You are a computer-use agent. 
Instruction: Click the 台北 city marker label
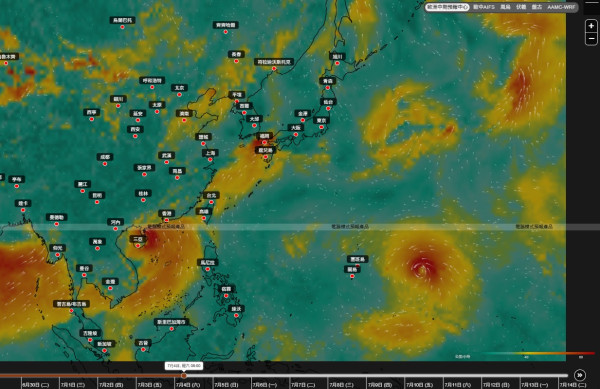point(211,195)
